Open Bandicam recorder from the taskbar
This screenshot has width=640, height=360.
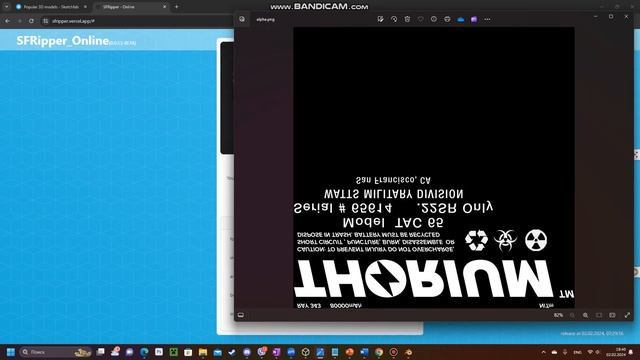pyautogui.click(x=393, y=352)
